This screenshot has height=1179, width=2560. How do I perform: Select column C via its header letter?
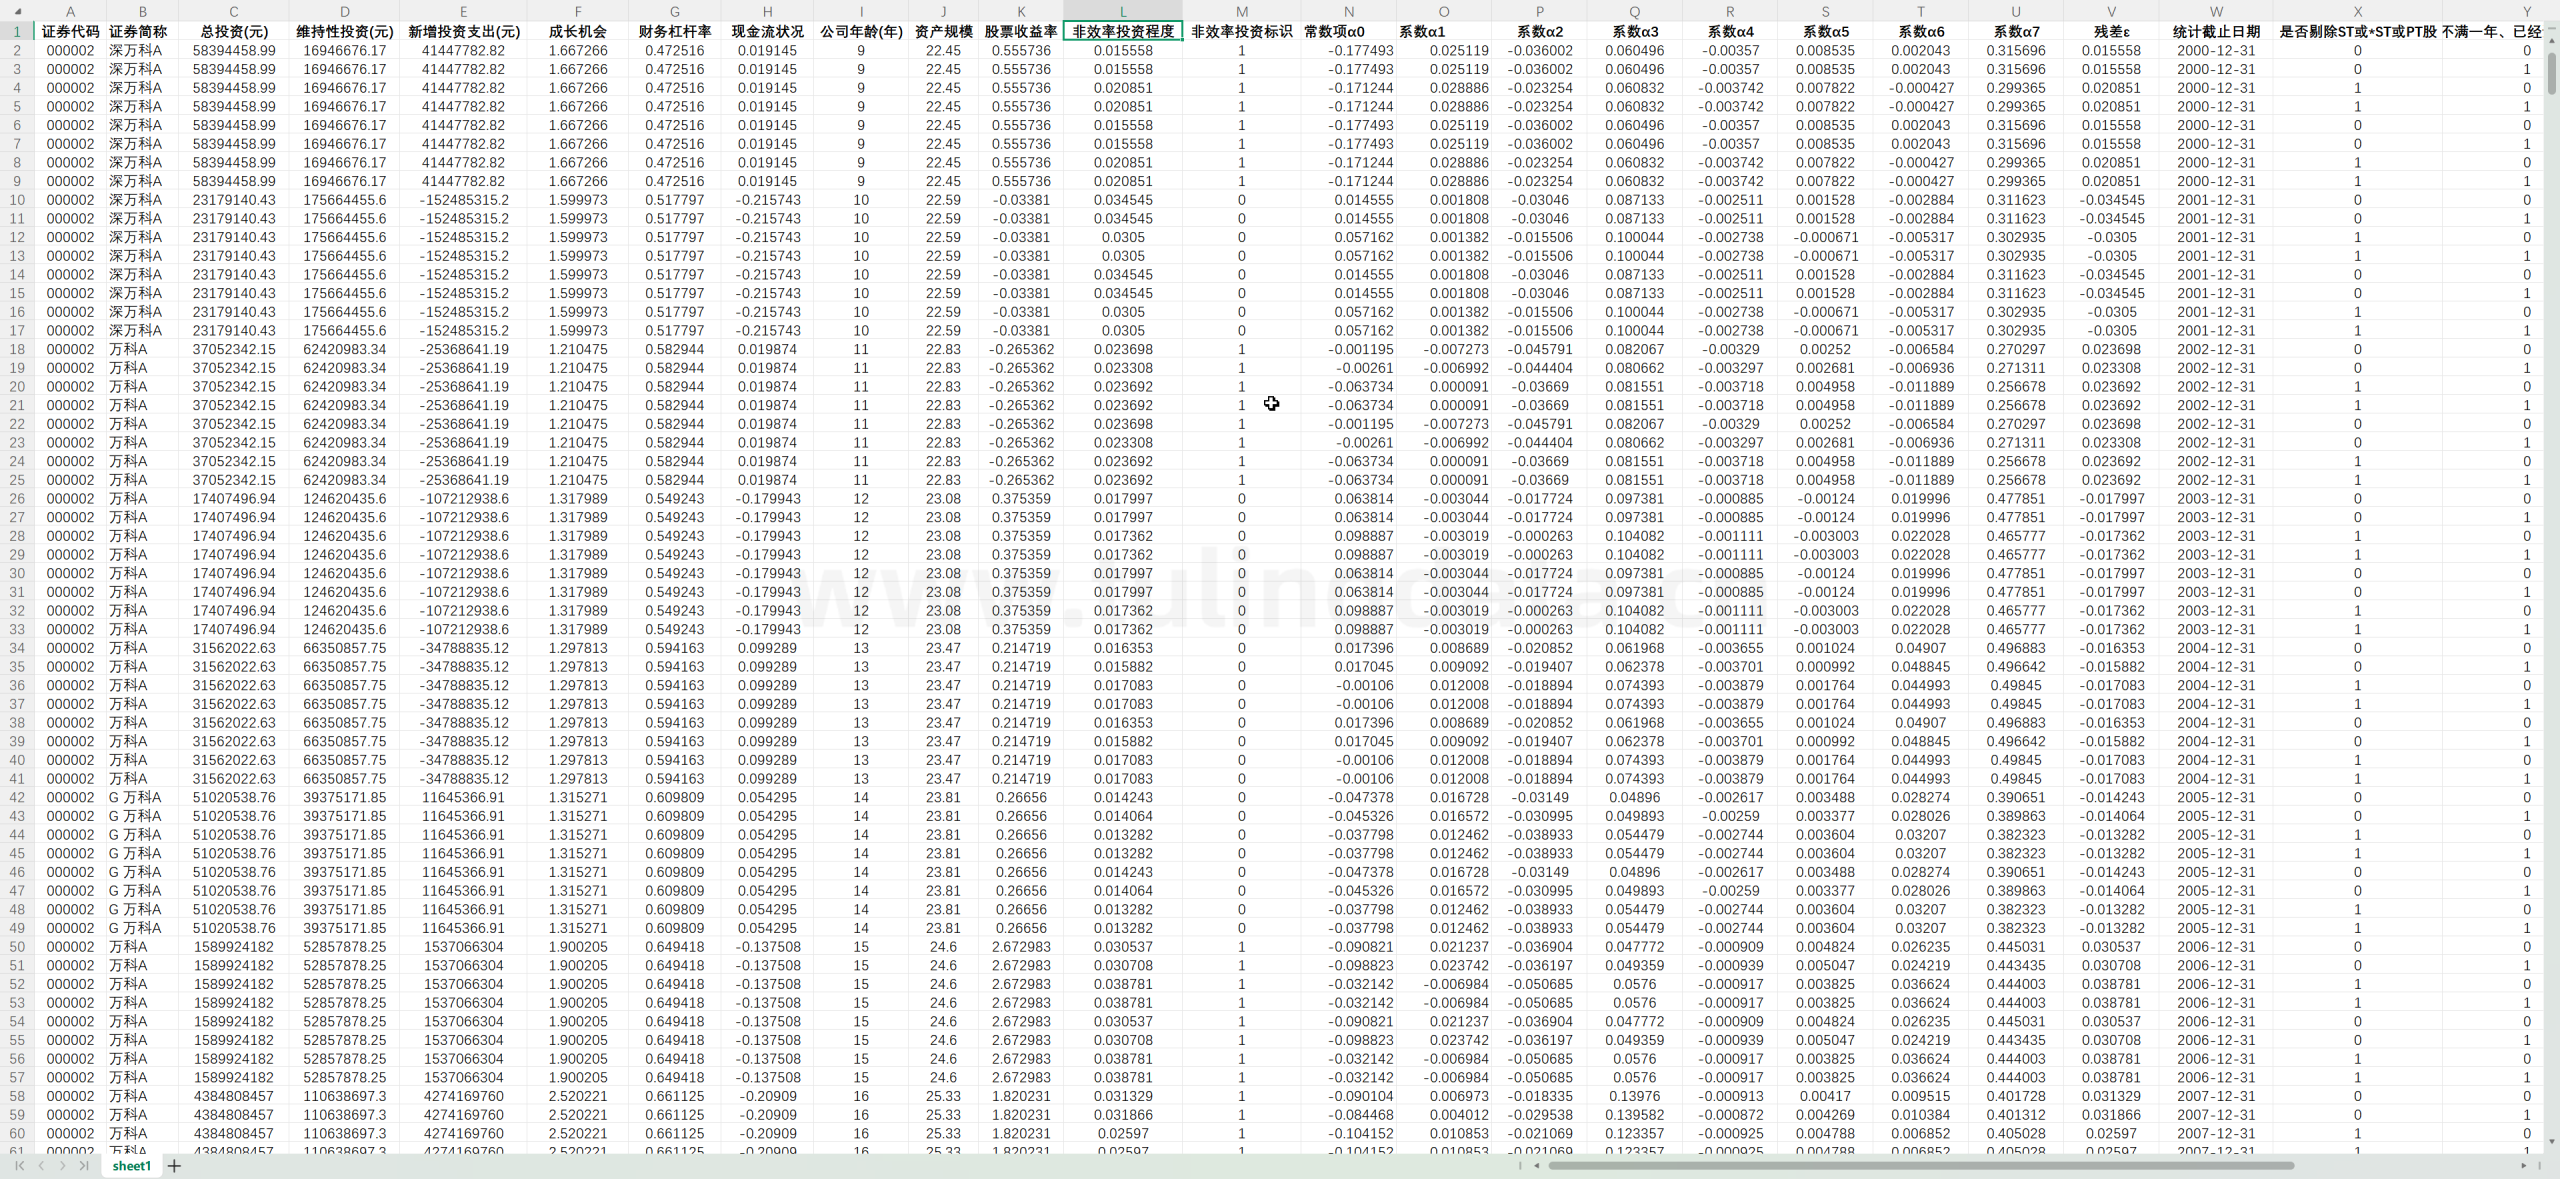click(x=233, y=11)
